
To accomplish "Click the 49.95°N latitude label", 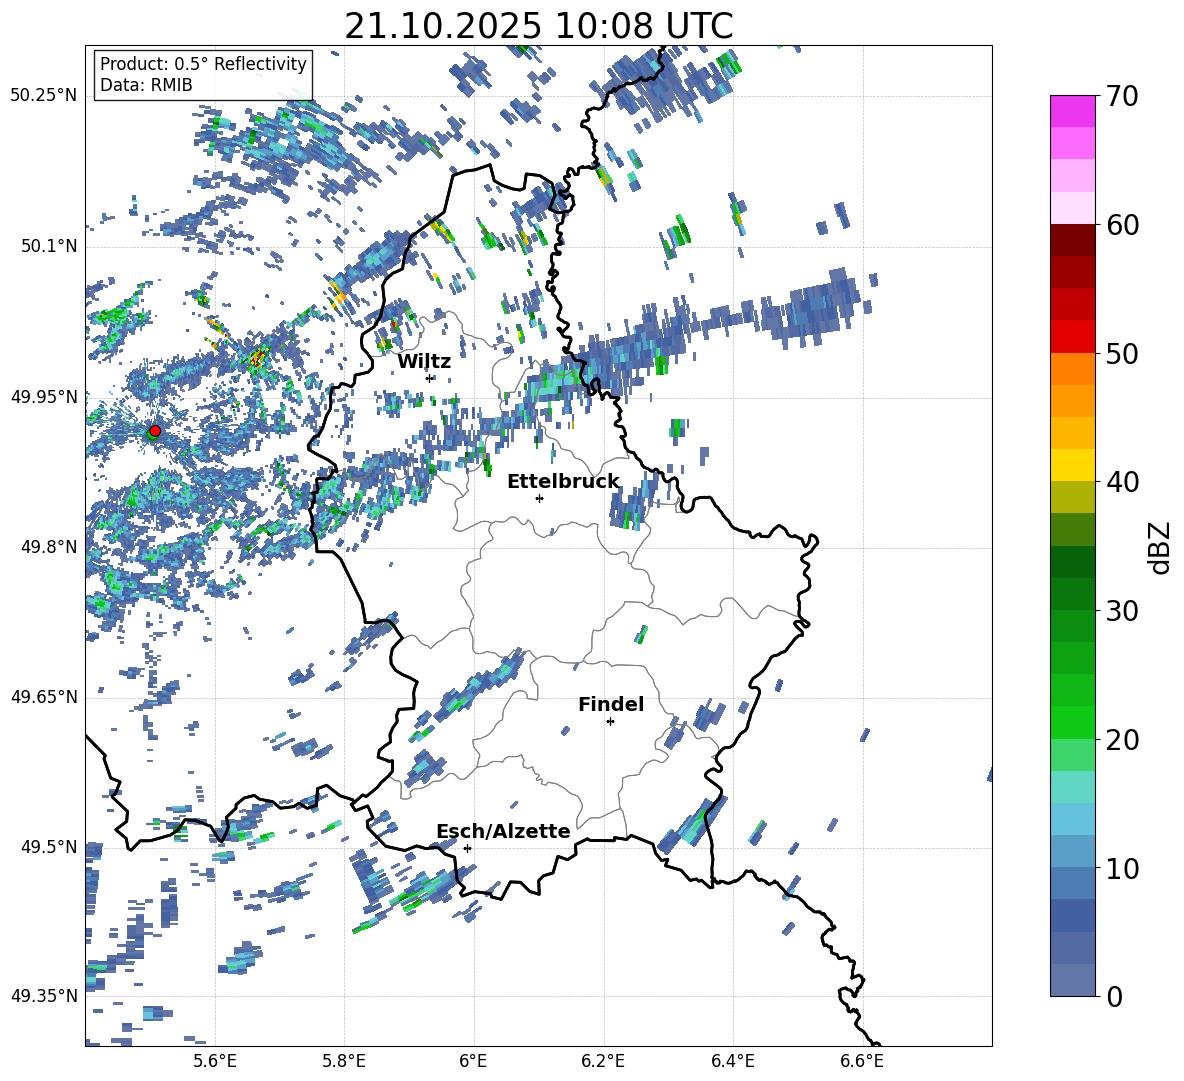I will point(44,396).
